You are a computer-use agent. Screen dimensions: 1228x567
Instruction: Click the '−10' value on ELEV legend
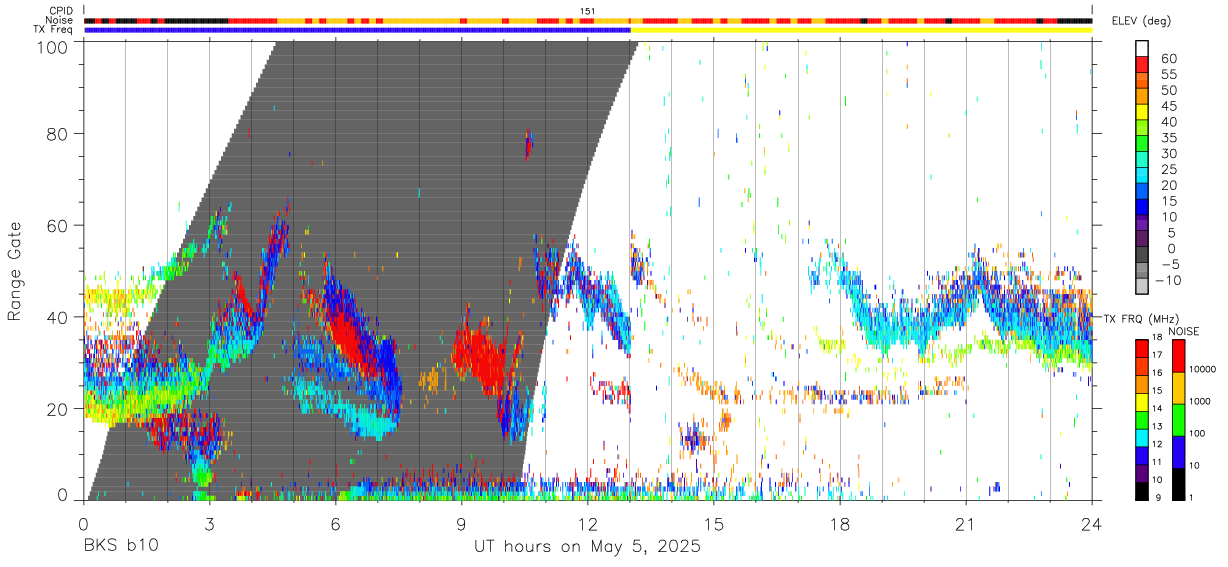(1166, 281)
